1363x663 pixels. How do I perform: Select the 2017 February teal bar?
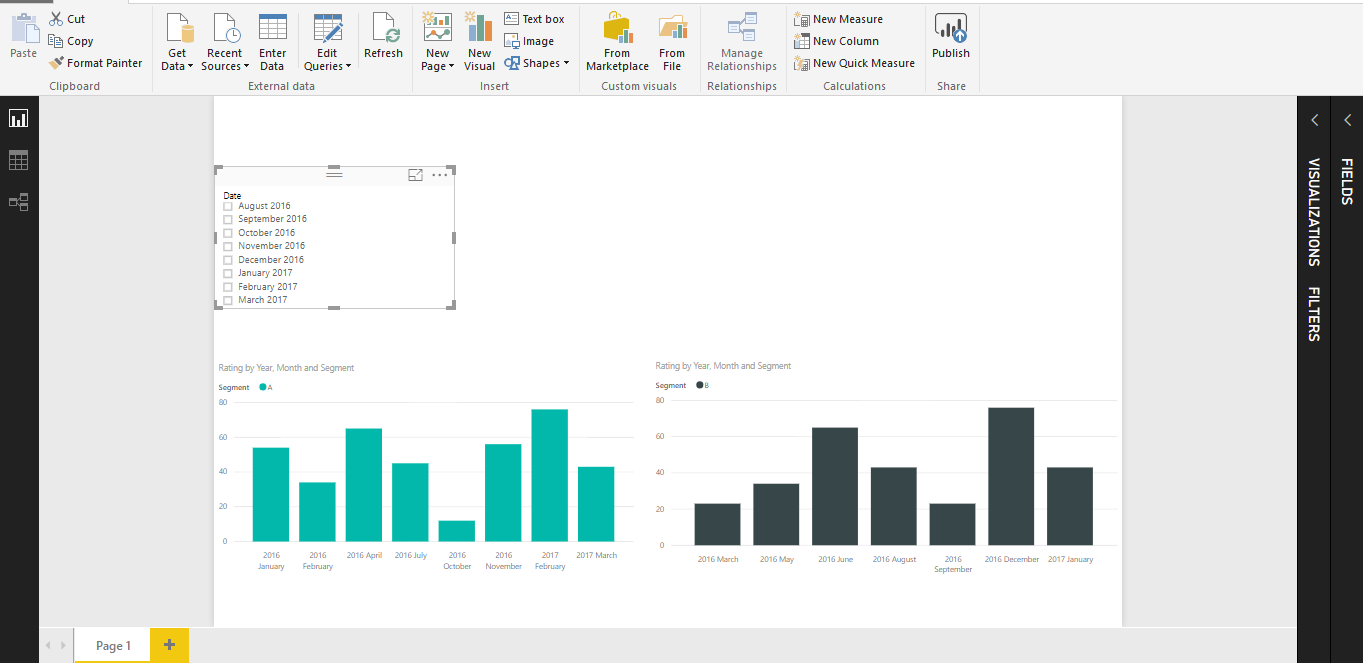[550, 475]
